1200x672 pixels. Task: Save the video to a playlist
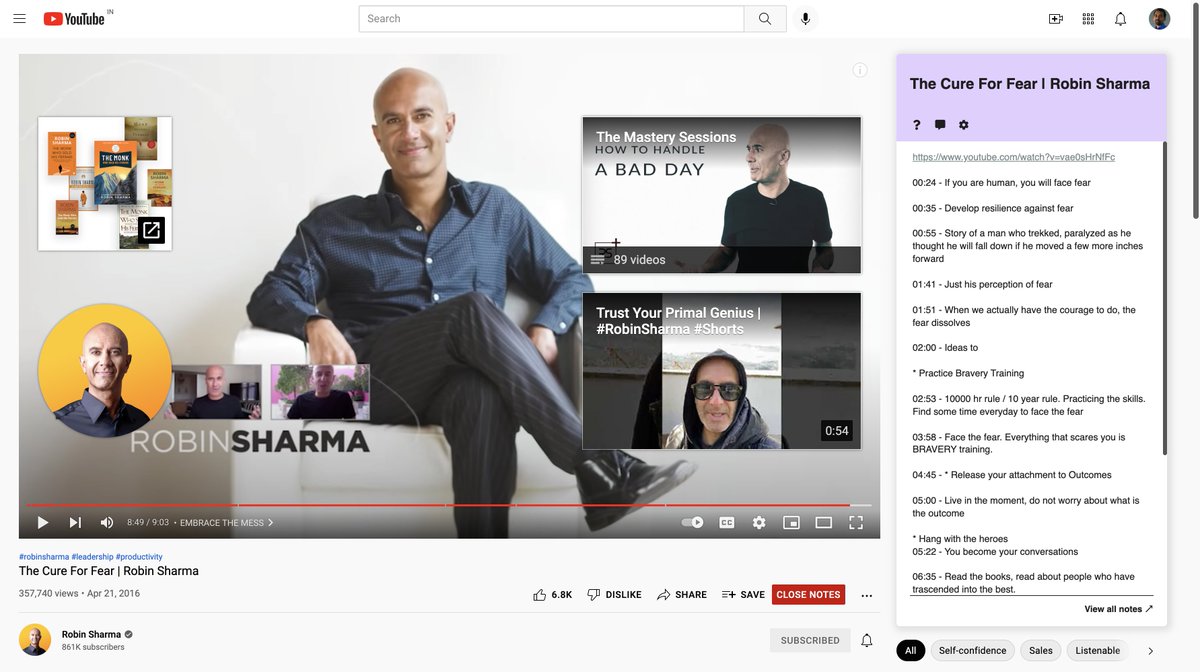pyautogui.click(x=743, y=595)
